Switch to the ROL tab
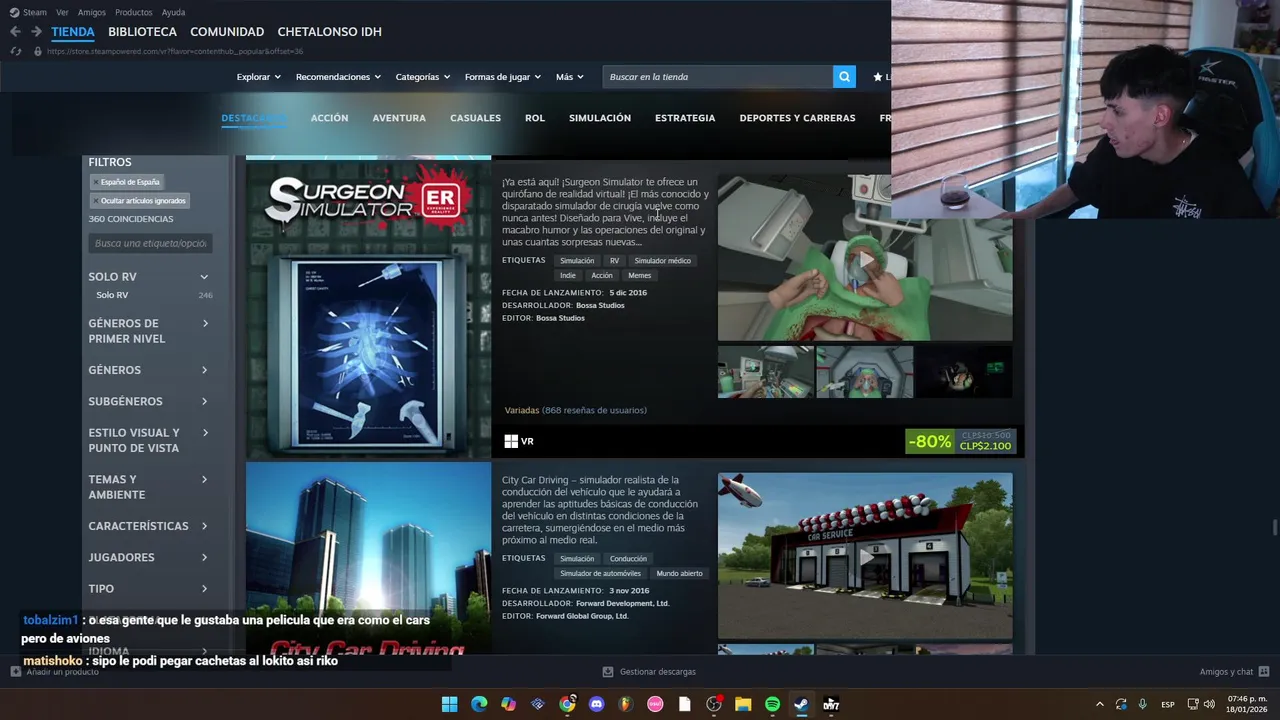The image size is (1280, 720). 535,118
